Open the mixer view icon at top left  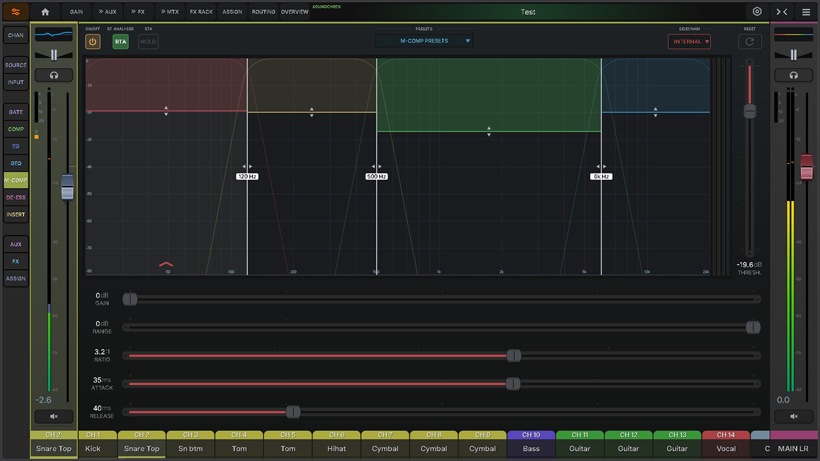point(16,11)
